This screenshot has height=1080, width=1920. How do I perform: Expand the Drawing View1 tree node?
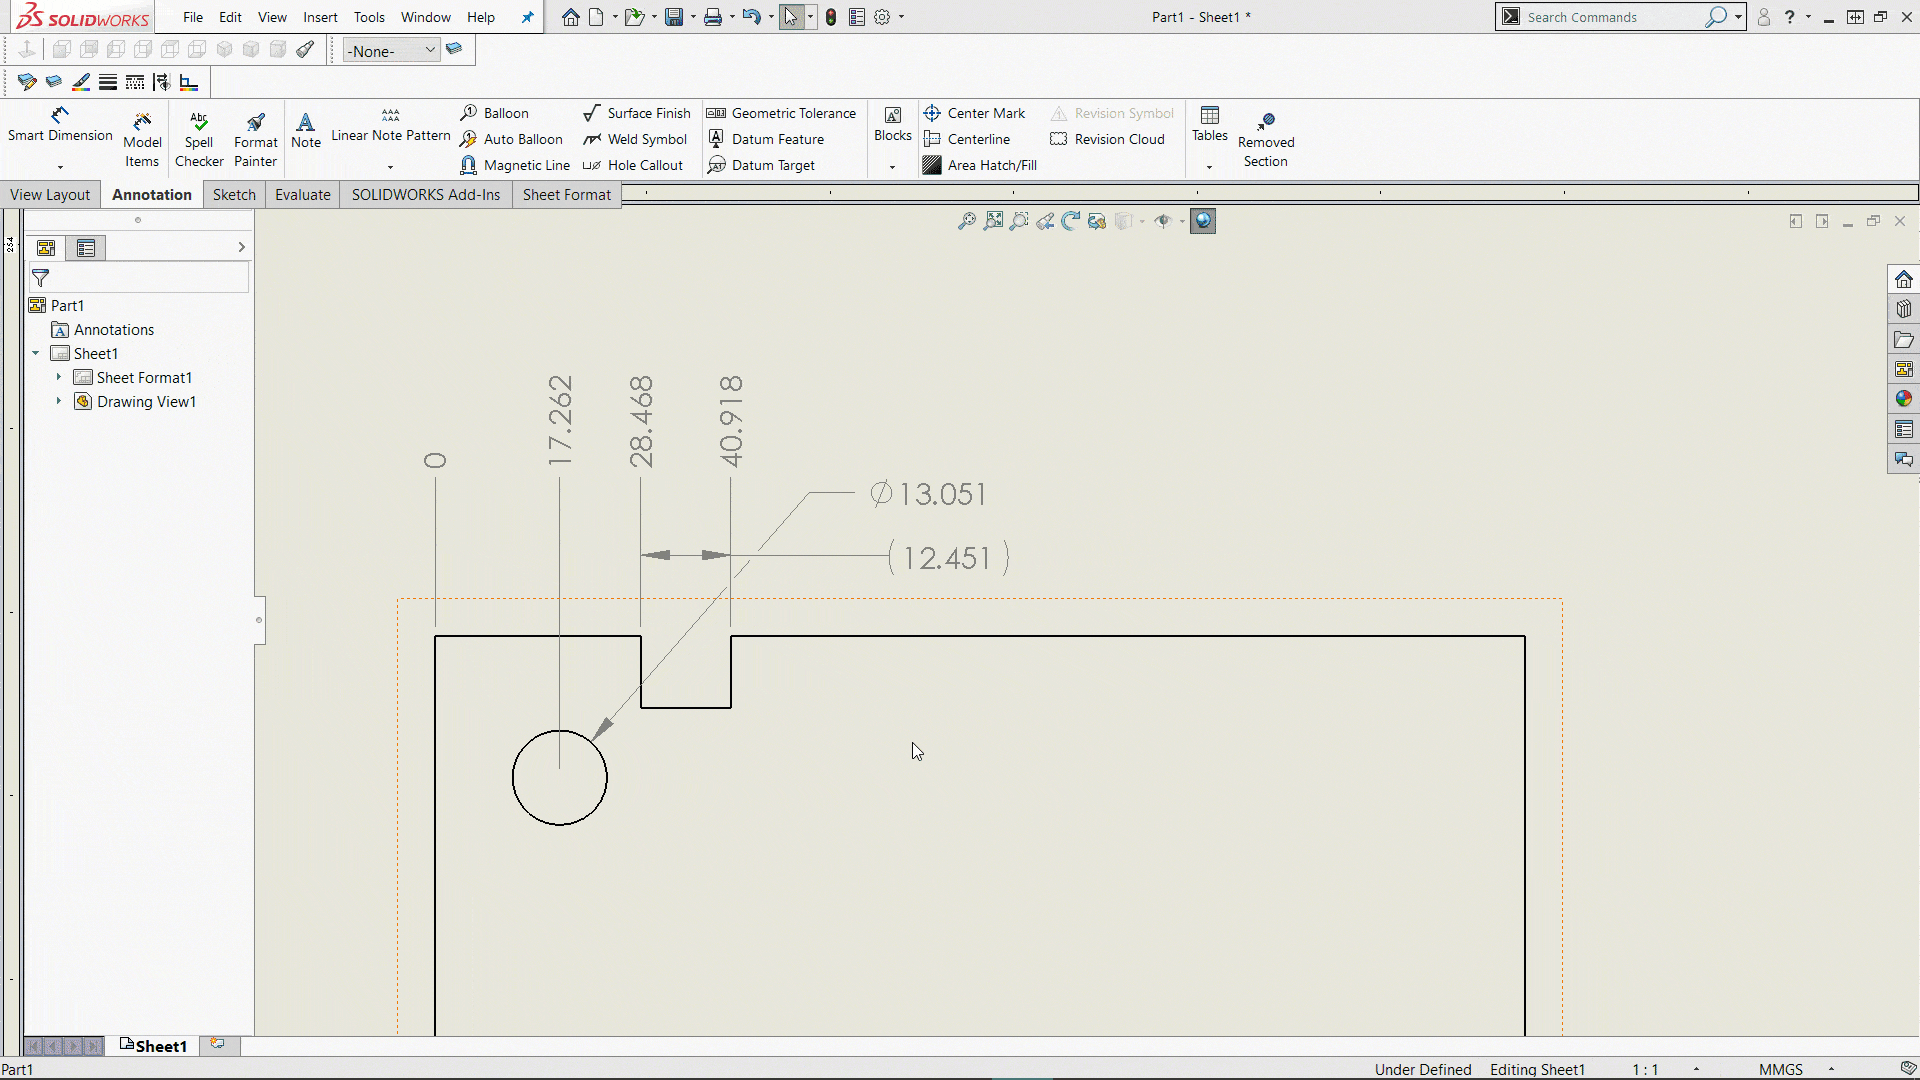59,401
